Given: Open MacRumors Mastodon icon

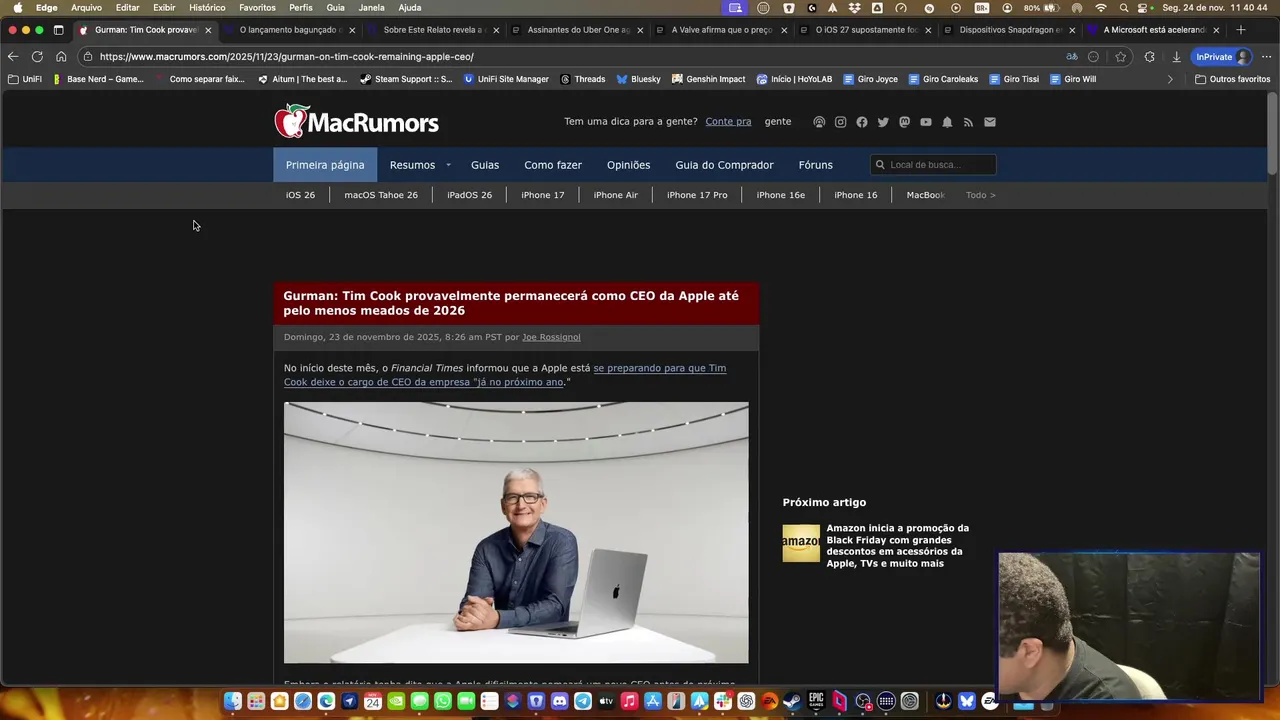Looking at the screenshot, I should (x=905, y=122).
